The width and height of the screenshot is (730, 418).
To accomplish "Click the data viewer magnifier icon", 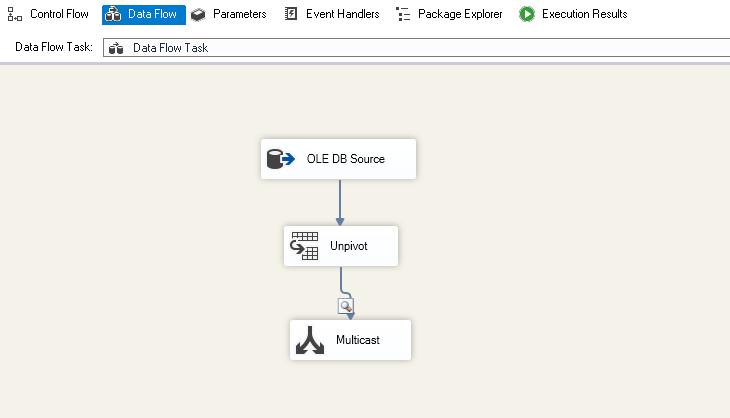I will coord(346,306).
